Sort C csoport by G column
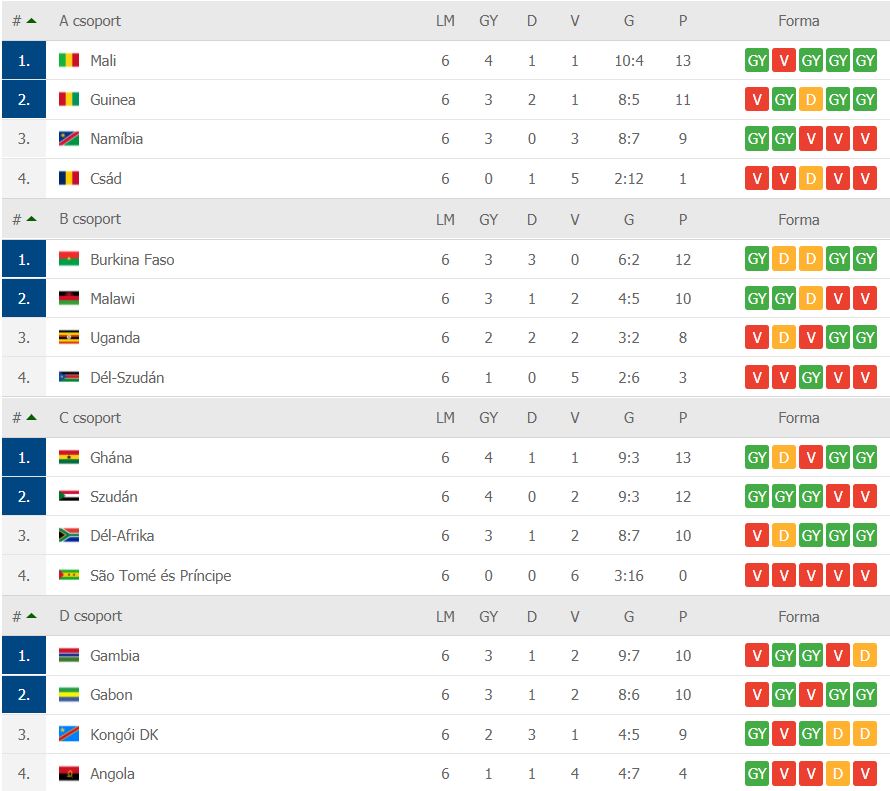890x791 pixels. [629, 418]
